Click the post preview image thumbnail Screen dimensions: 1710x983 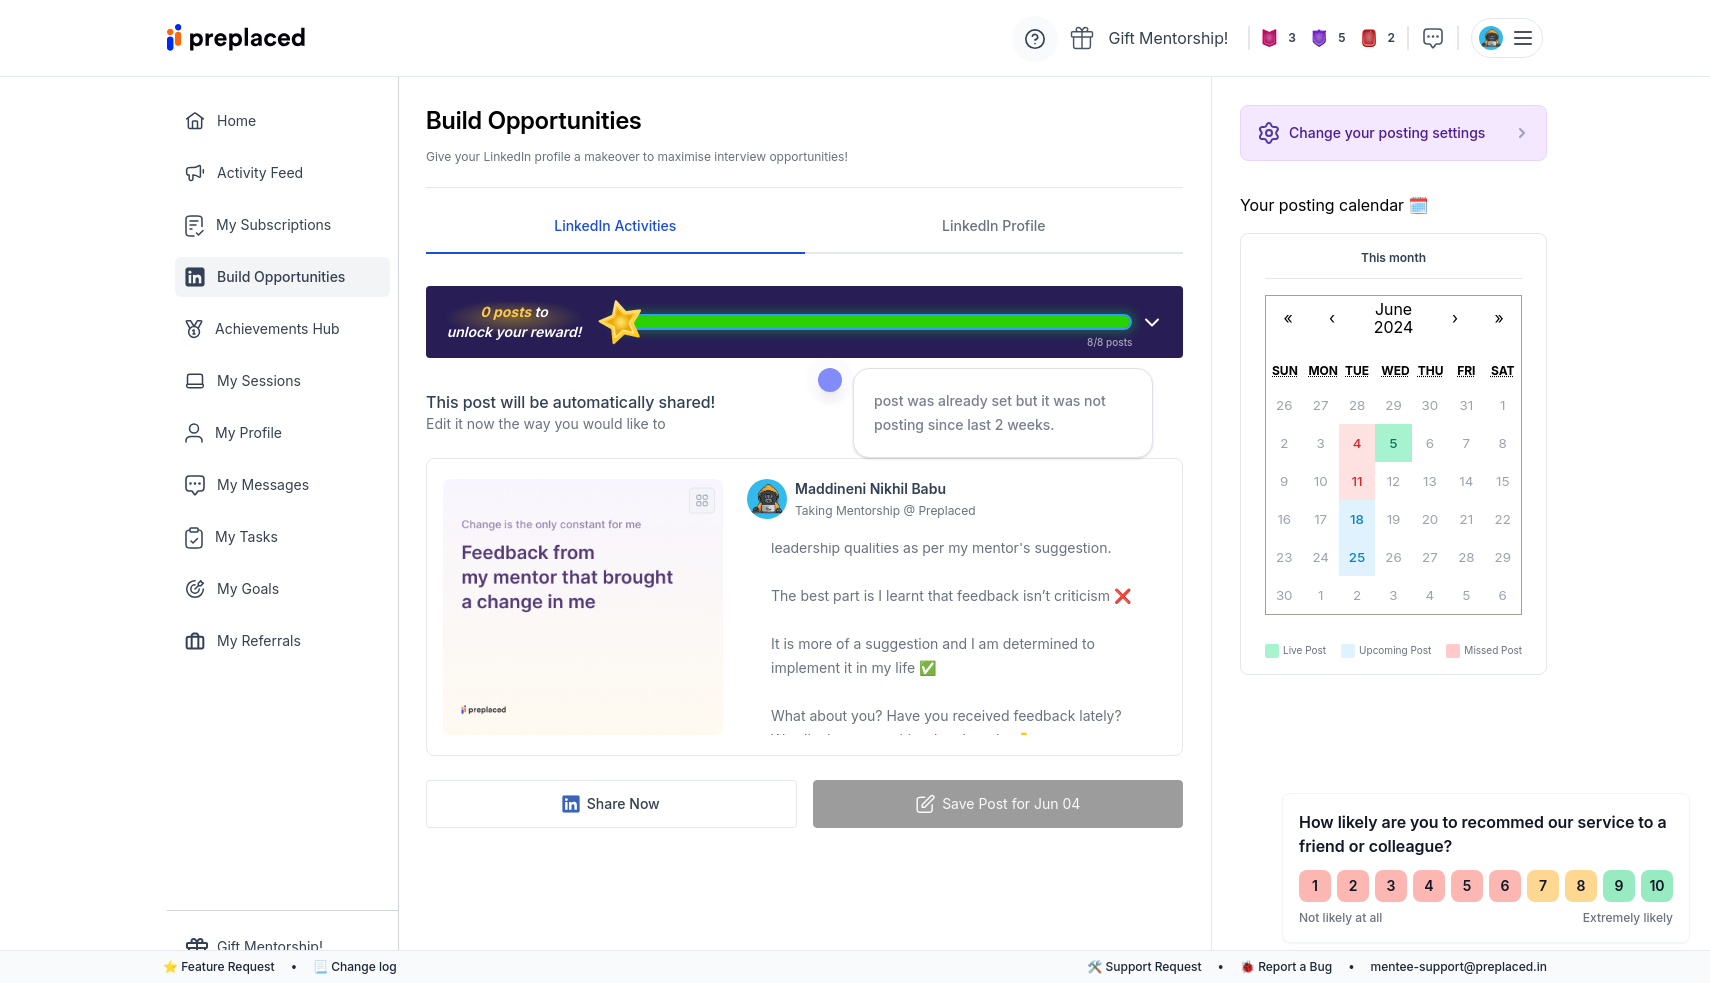click(x=583, y=607)
